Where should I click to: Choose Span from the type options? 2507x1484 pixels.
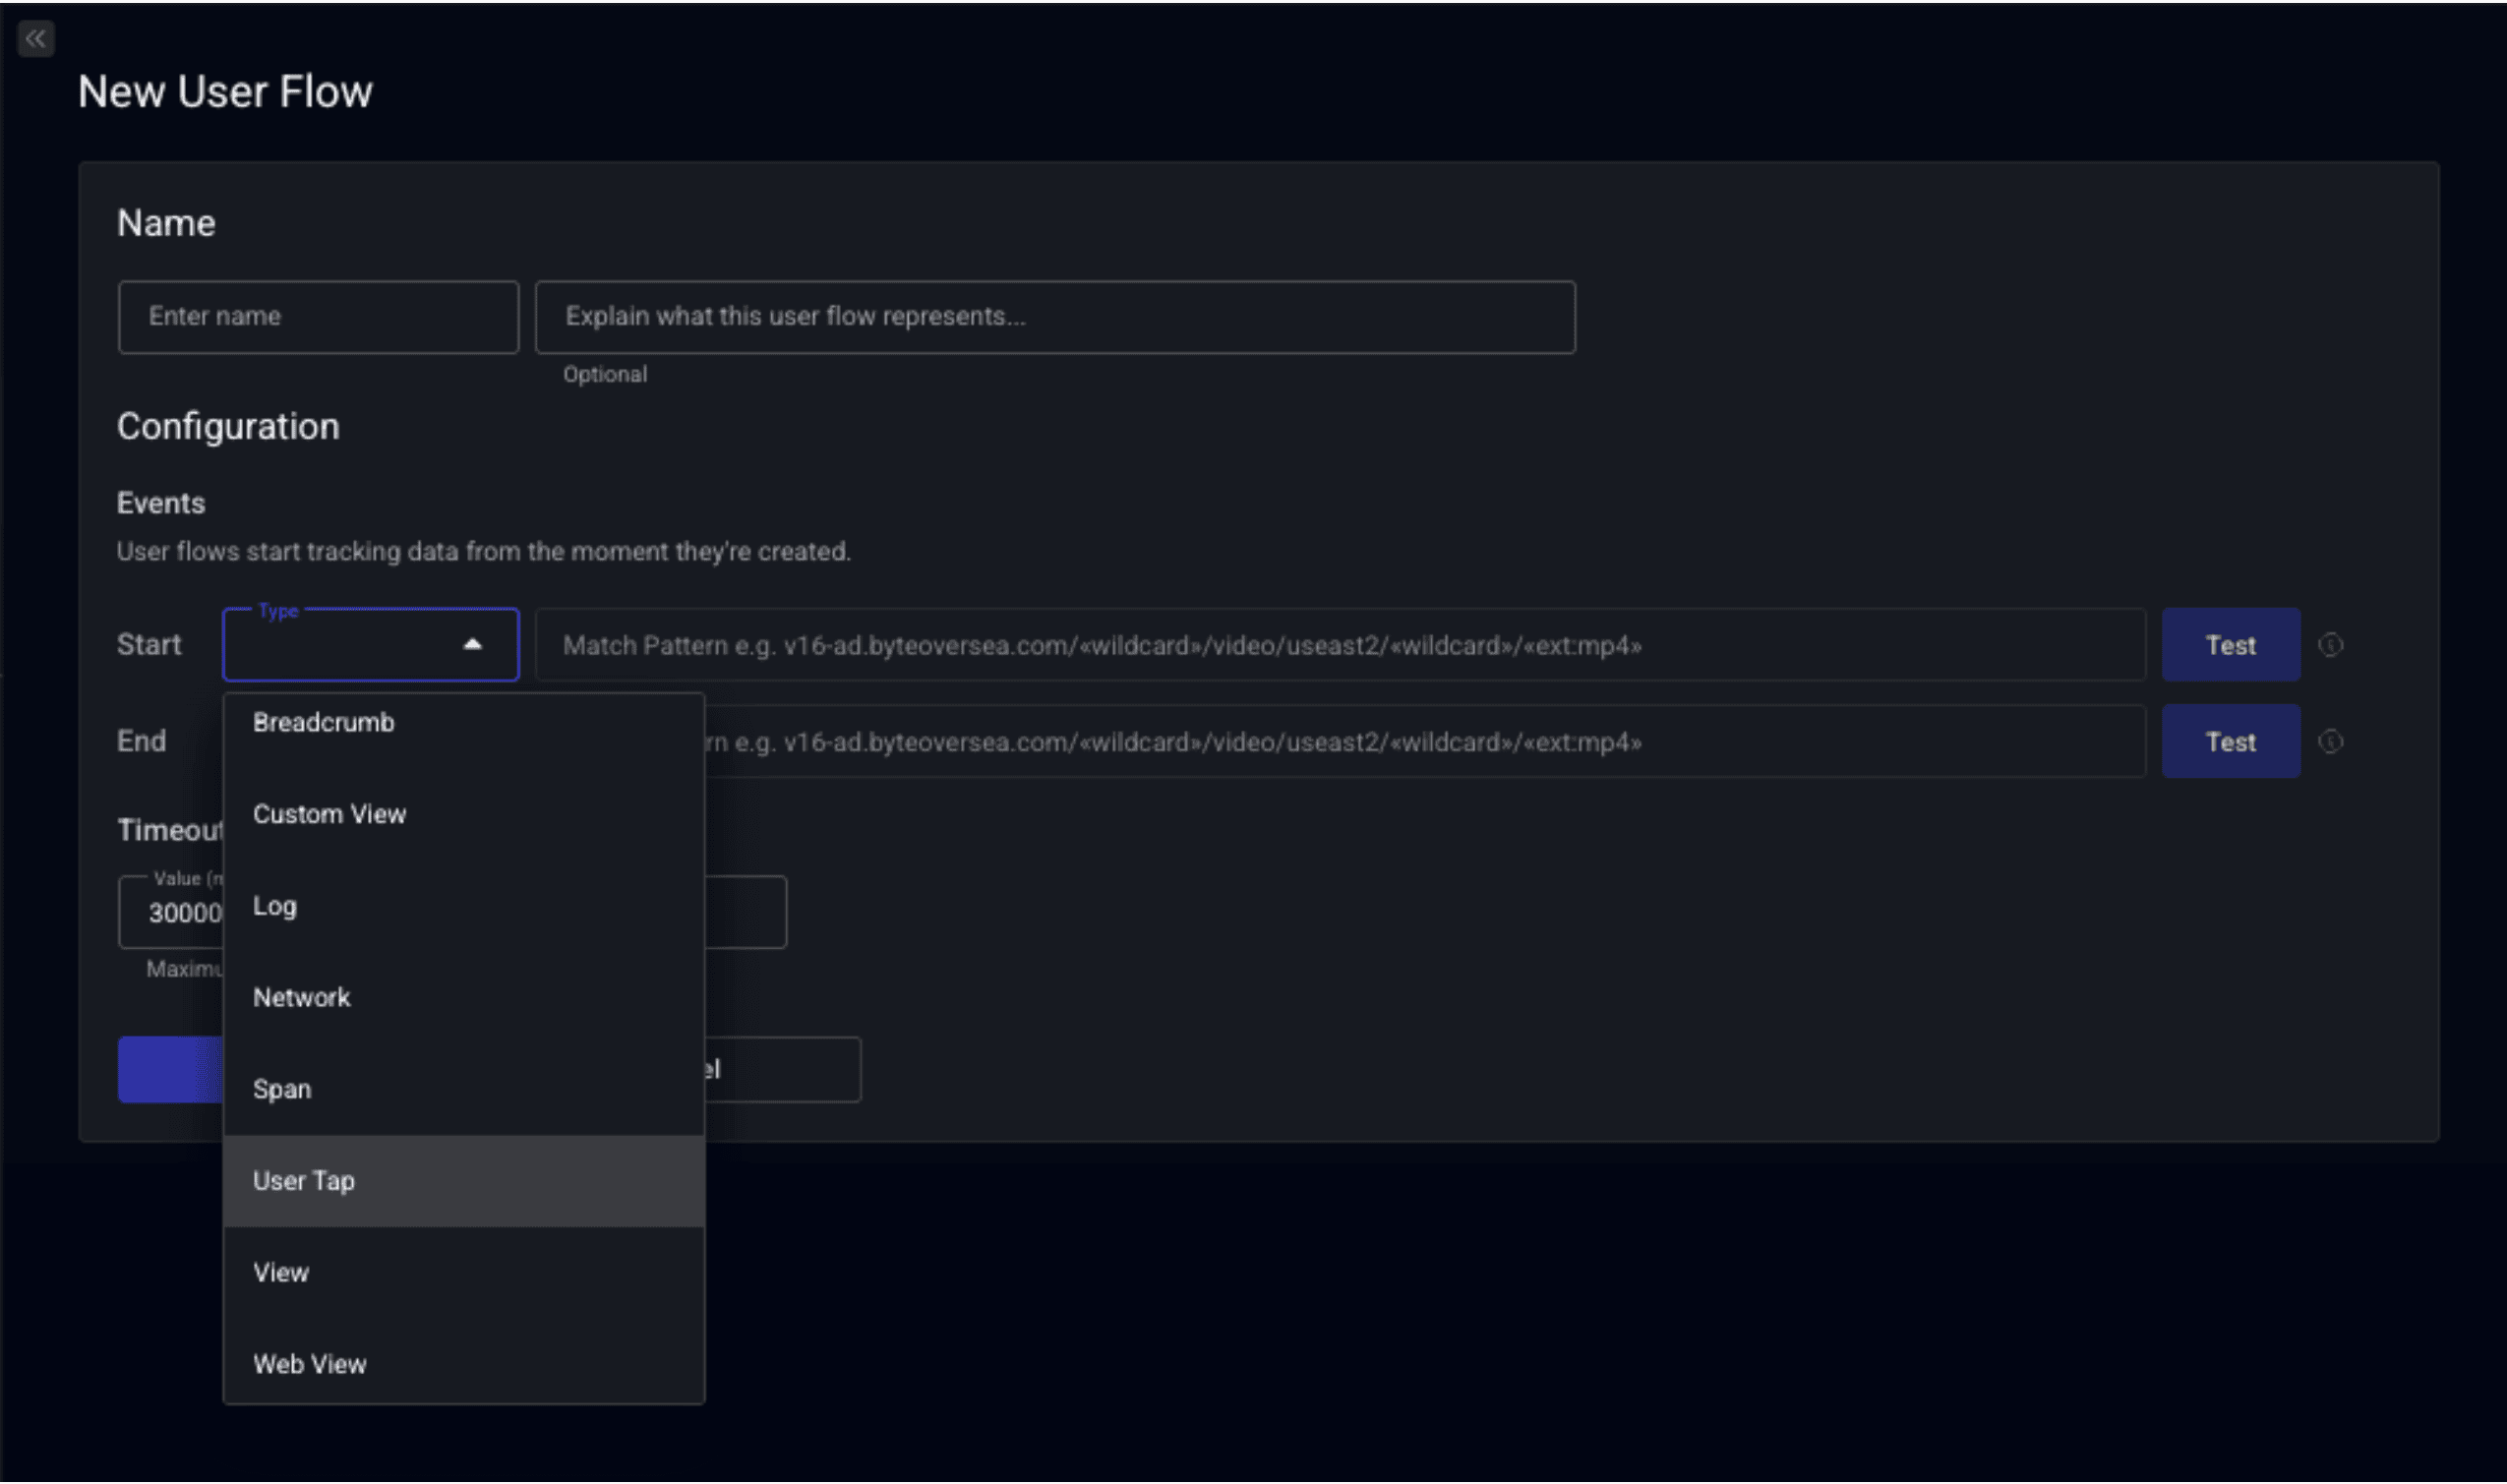tap(282, 1089)
